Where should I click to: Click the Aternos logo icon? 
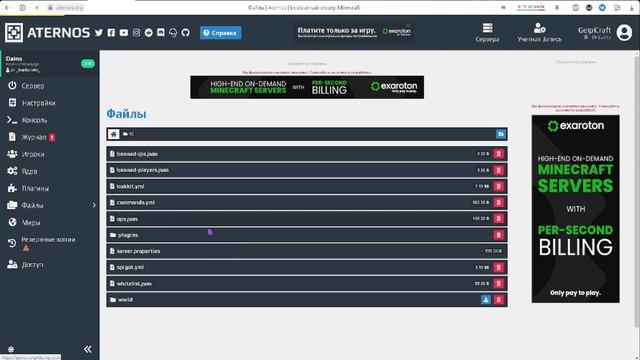point(14,33)
